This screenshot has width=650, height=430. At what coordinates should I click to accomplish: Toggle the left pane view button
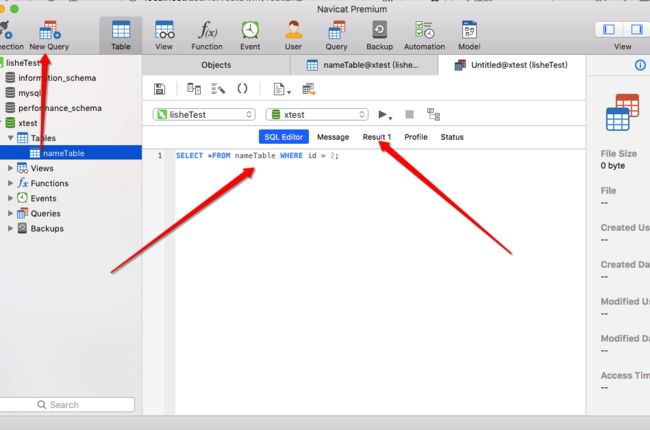[x=609, y=29]
